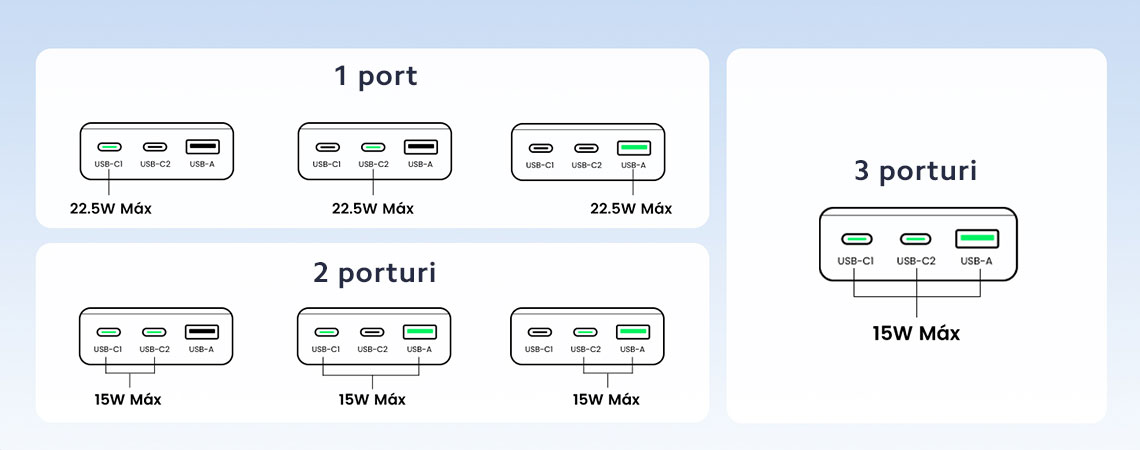
Task: Click the 22.5W Máx label below the lit USB-A port
Action: (x=631, y=209)
